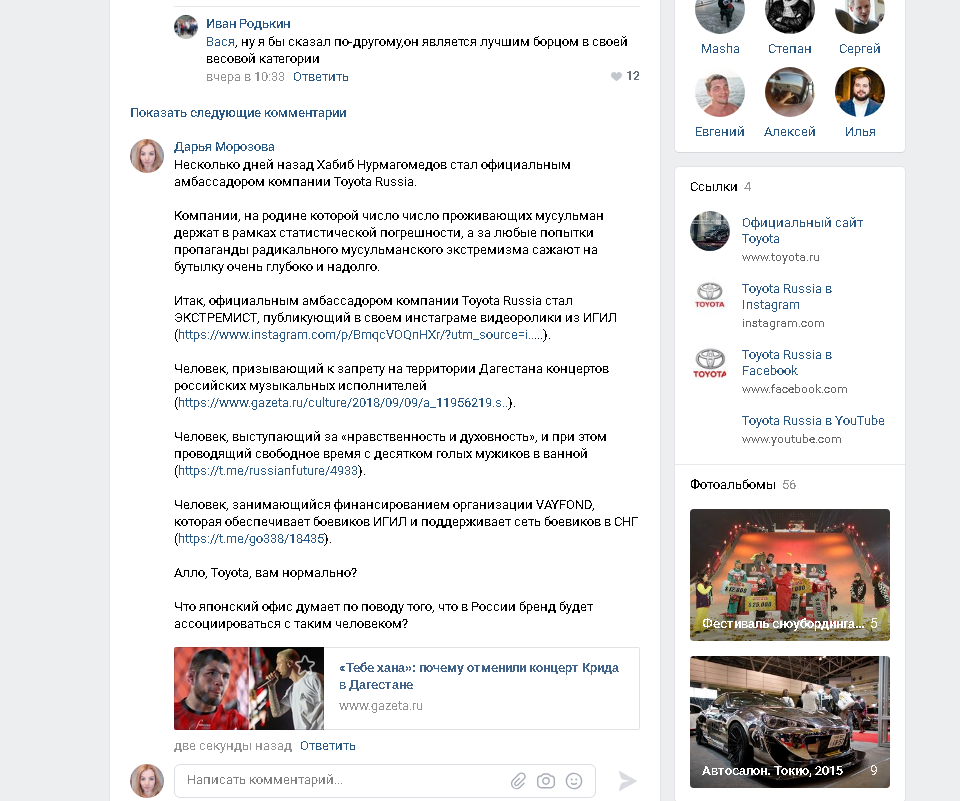Viewport: 960px width, 801px height.
Task: Open the gazeta.ru culture link in comment
Action: 343,403
